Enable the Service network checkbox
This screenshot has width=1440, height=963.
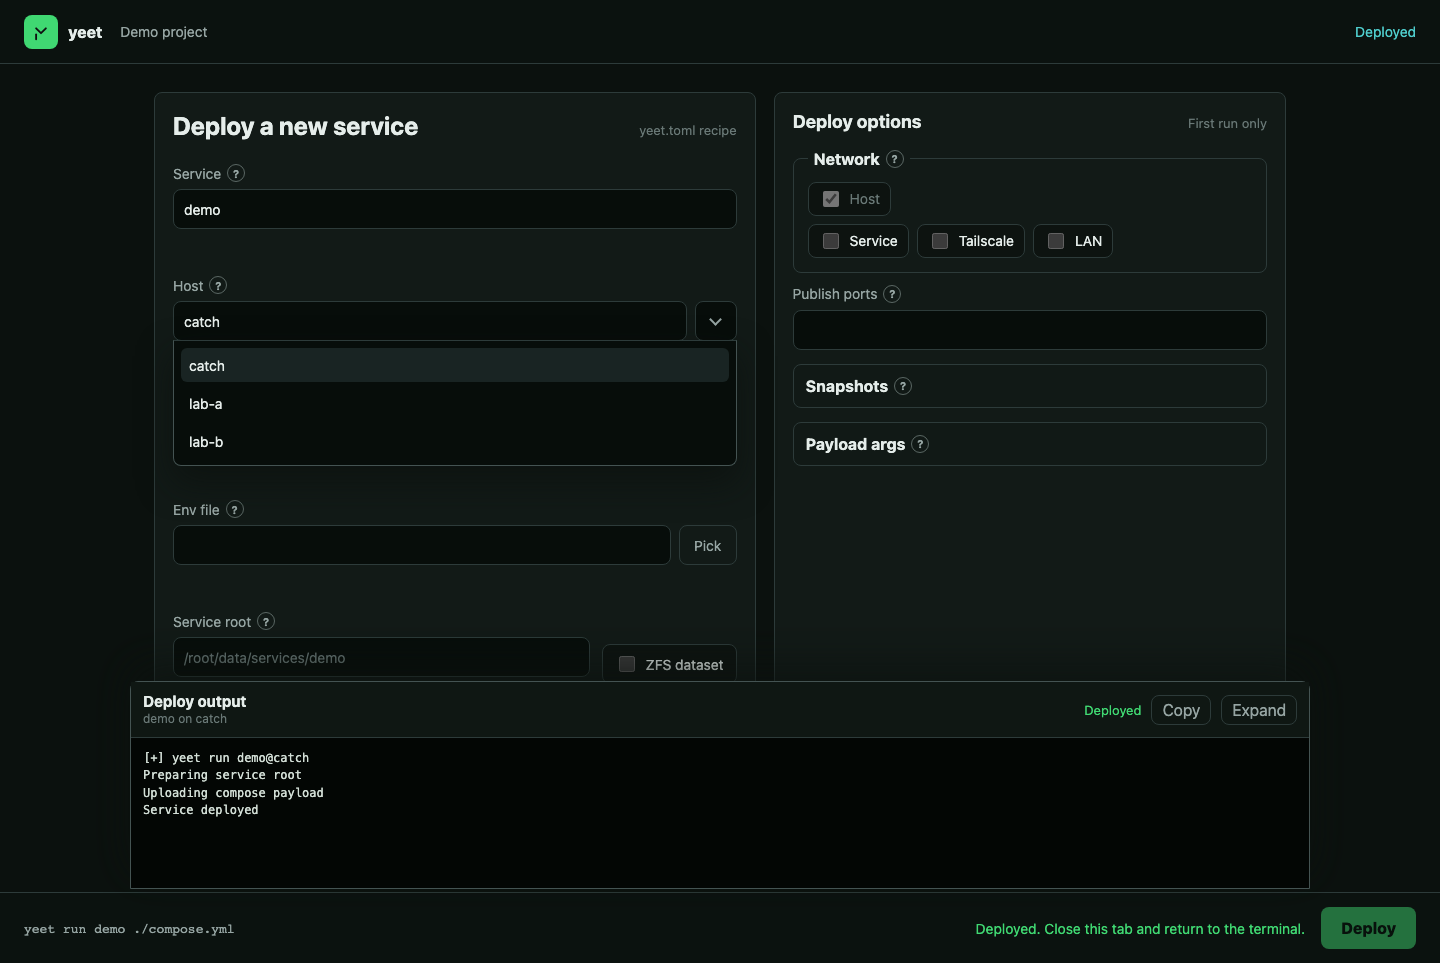[831, 241]
